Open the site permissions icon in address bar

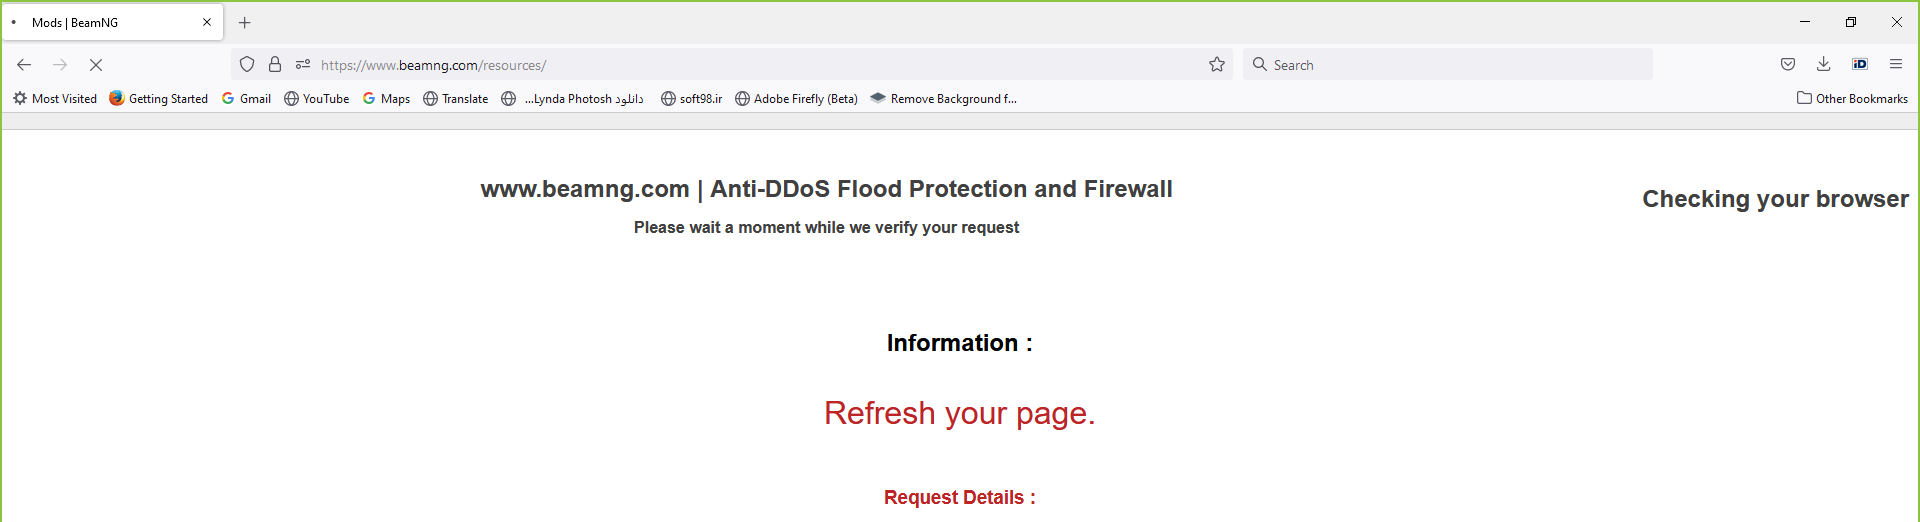(303, 65)
